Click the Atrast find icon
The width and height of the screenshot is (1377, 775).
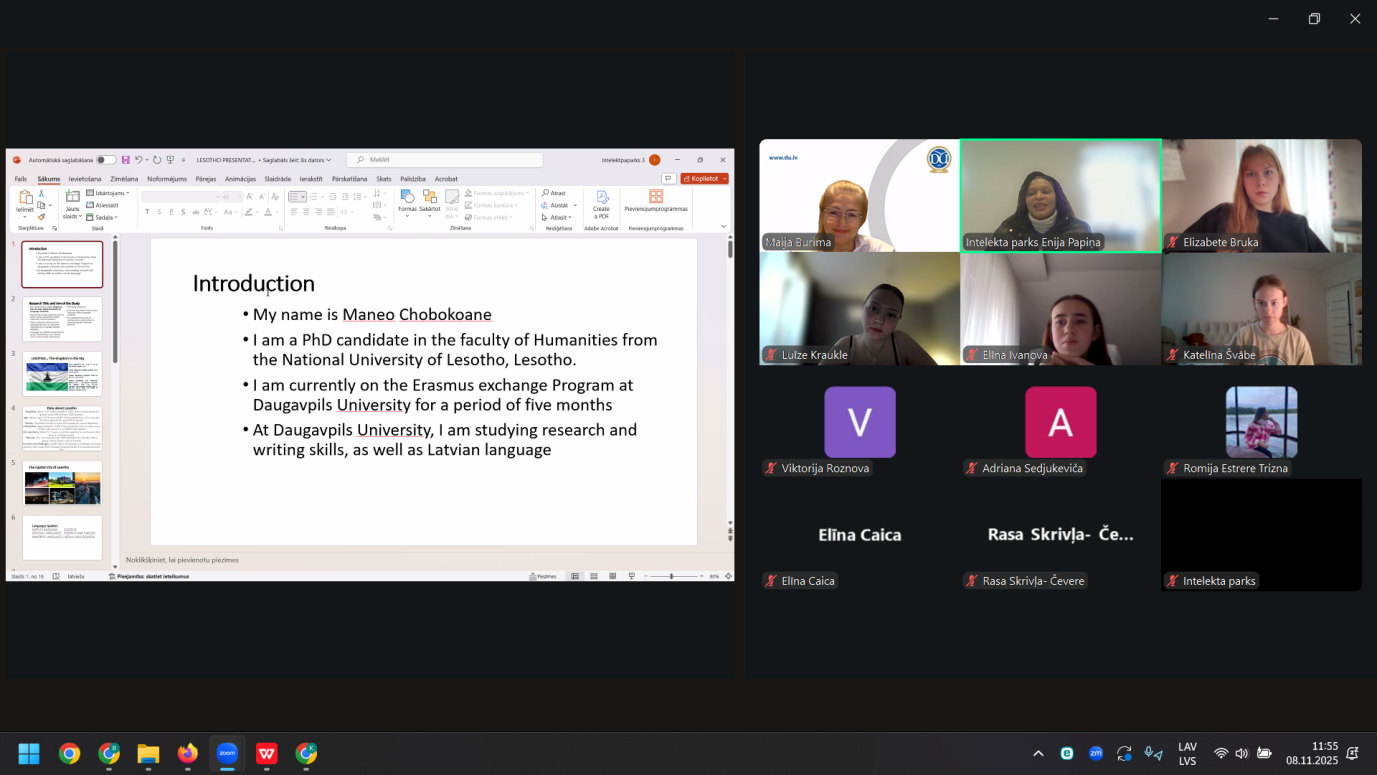[x=556, y=193]
